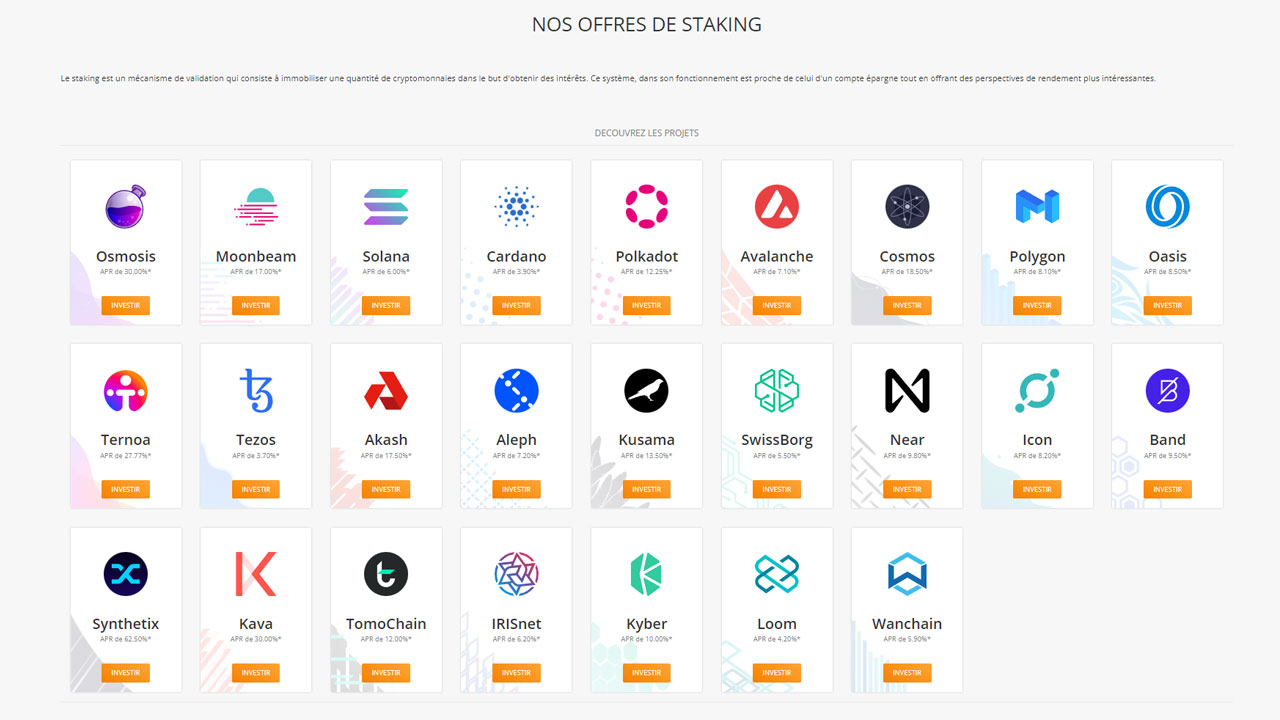Click the Polygon logo icon

click(1037, 205)
